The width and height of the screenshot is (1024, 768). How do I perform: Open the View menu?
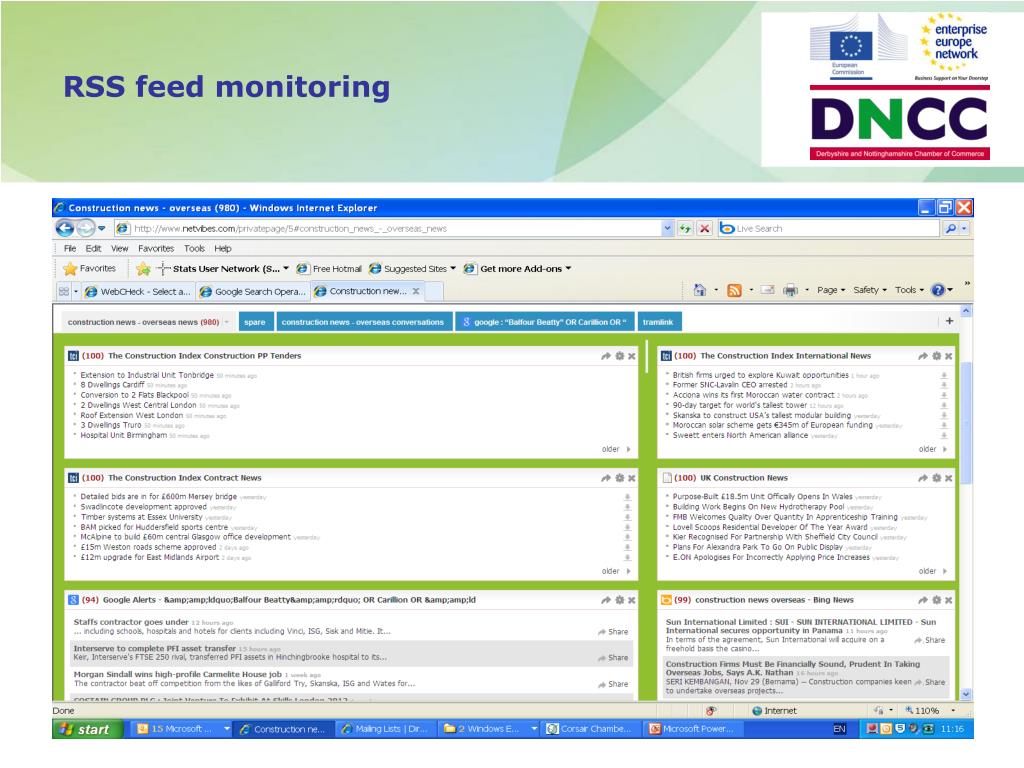pos(120,248)
